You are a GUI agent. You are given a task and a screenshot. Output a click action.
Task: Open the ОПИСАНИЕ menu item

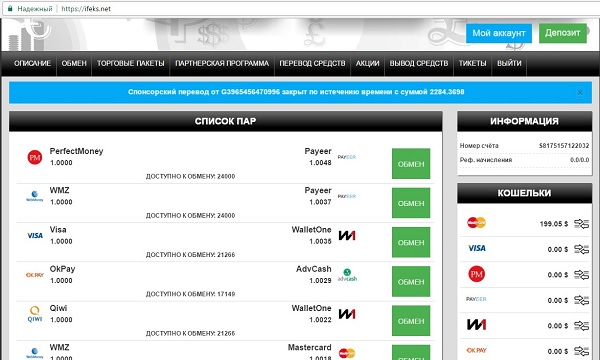pyautogui.click(x=32, y=64)
